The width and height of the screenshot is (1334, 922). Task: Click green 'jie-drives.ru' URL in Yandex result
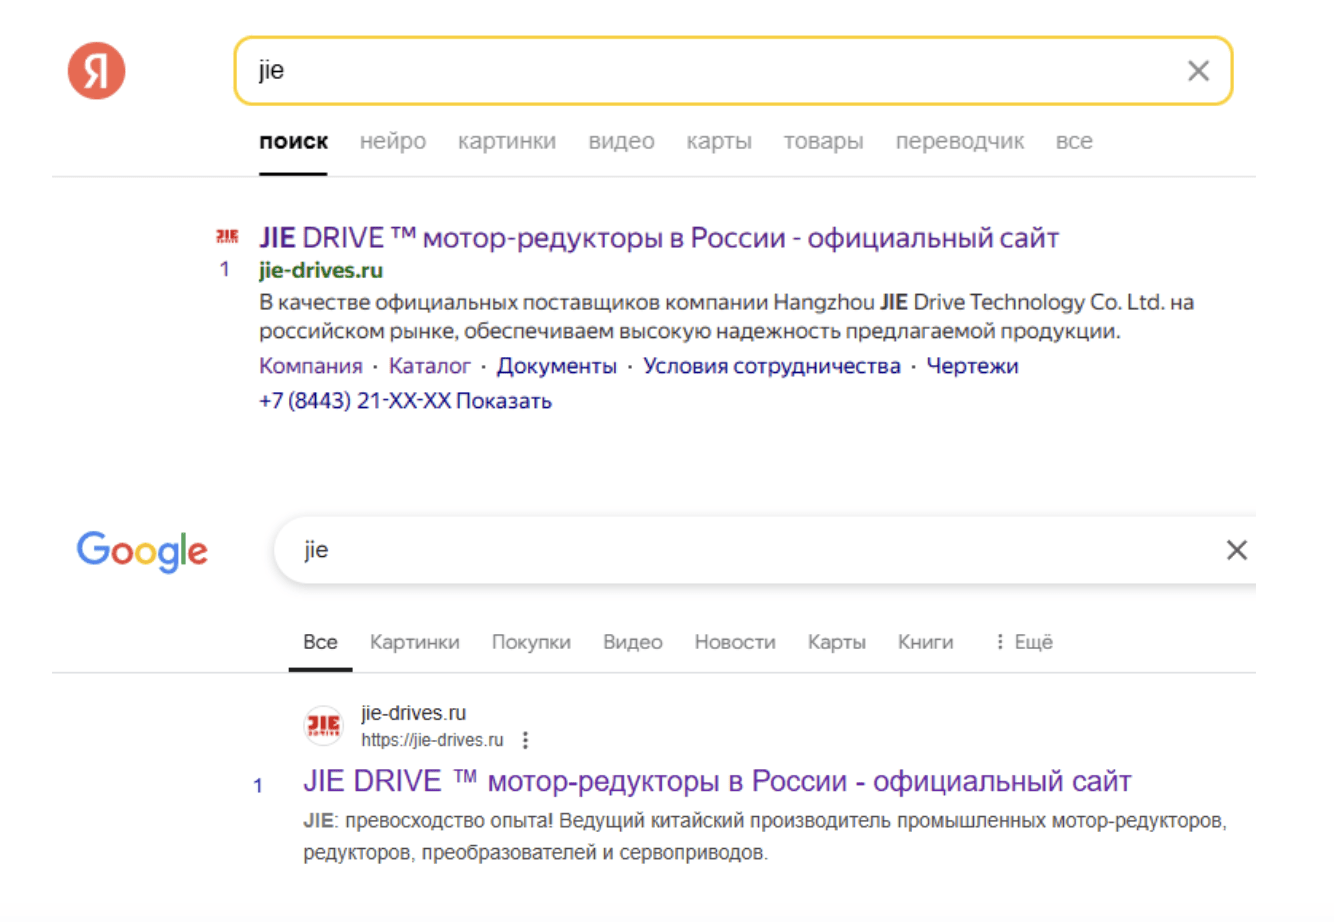coord(321,270)
